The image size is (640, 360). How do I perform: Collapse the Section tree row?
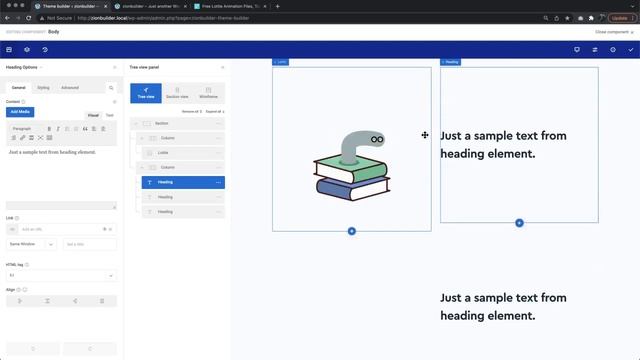point(136,123)
